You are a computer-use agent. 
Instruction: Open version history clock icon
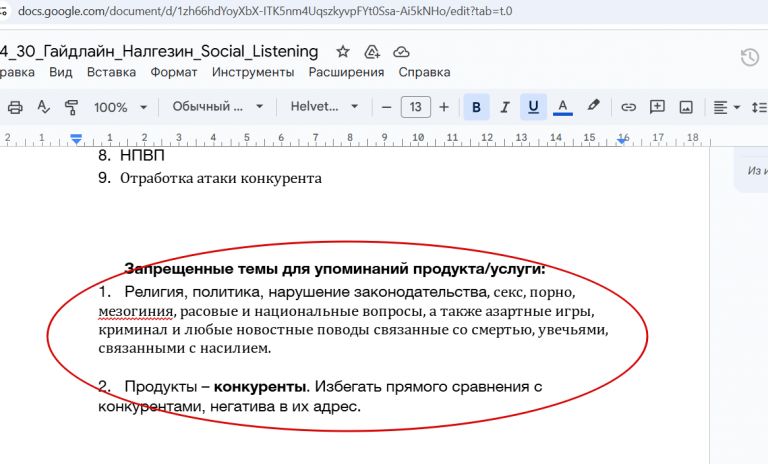tap(749, 57)
